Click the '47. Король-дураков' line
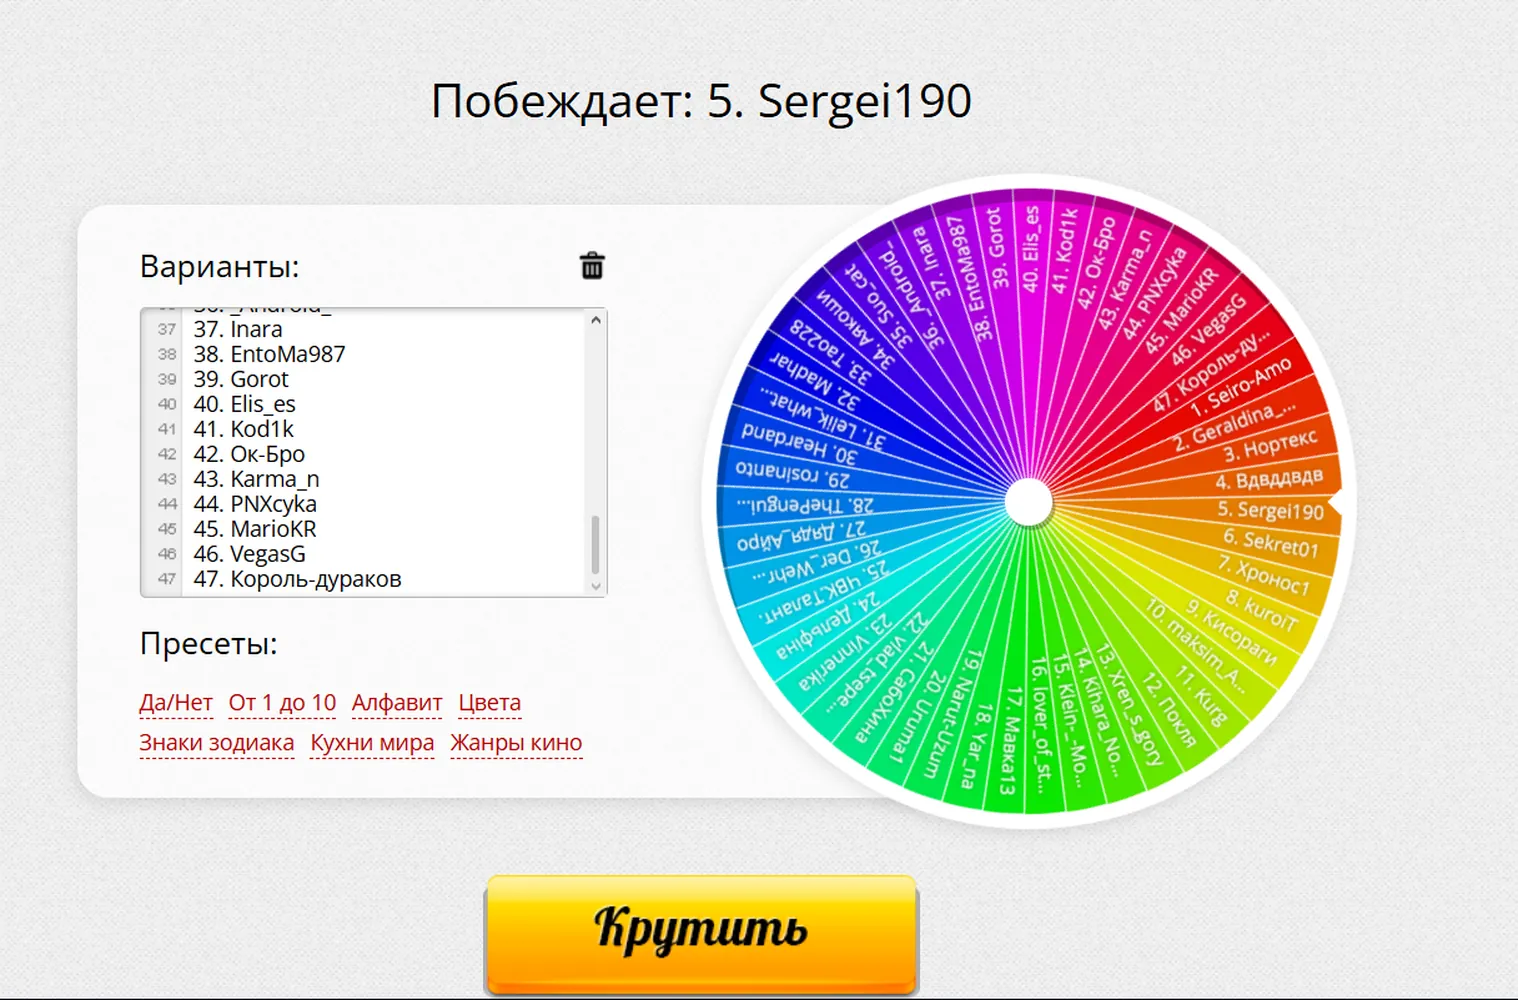1518x1000 pixels. (297, 579)
